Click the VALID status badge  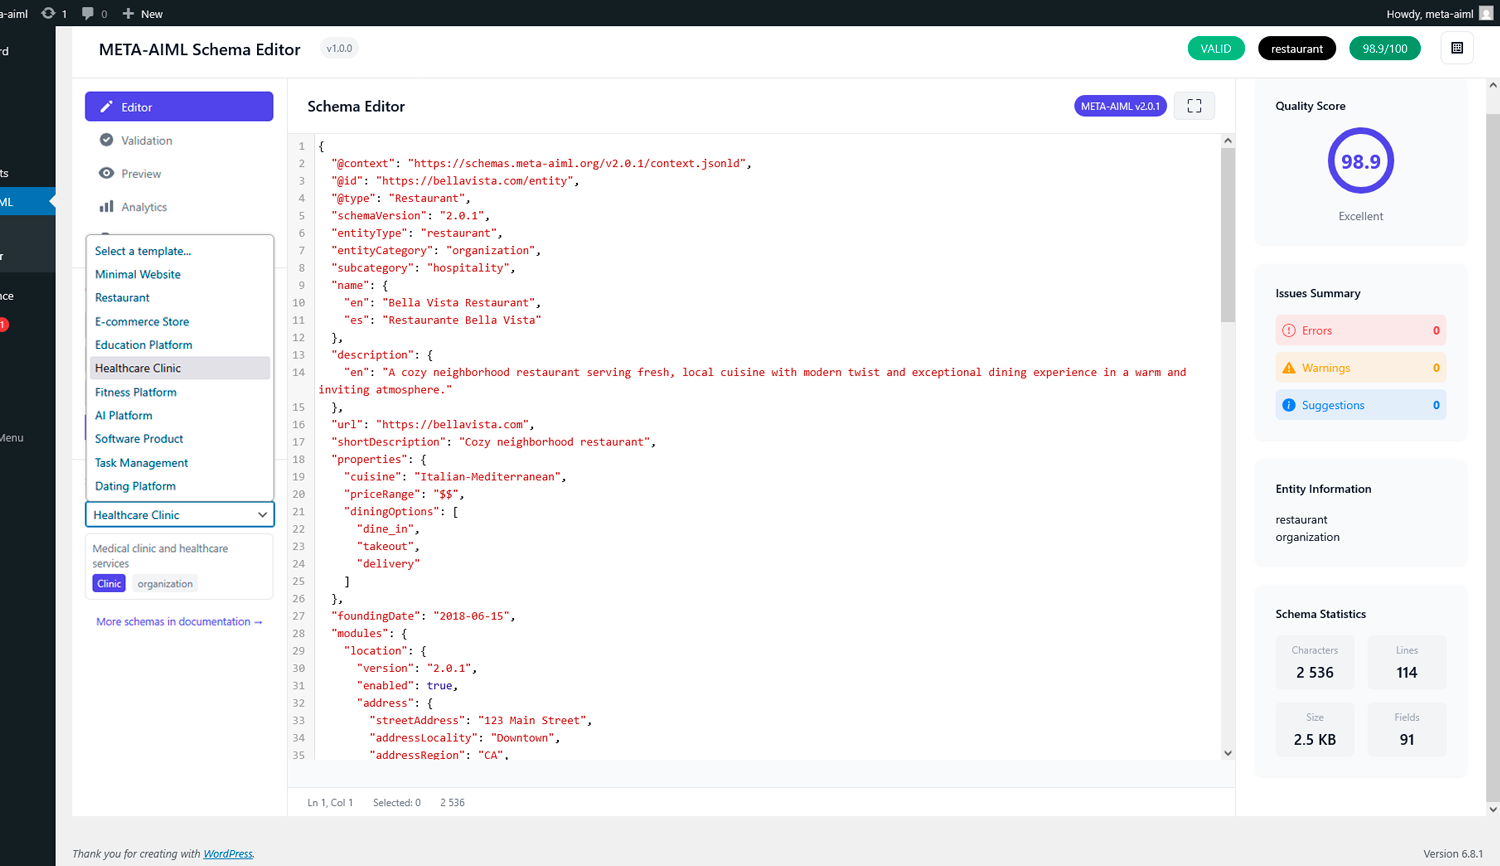click(x=1216, y=48)
